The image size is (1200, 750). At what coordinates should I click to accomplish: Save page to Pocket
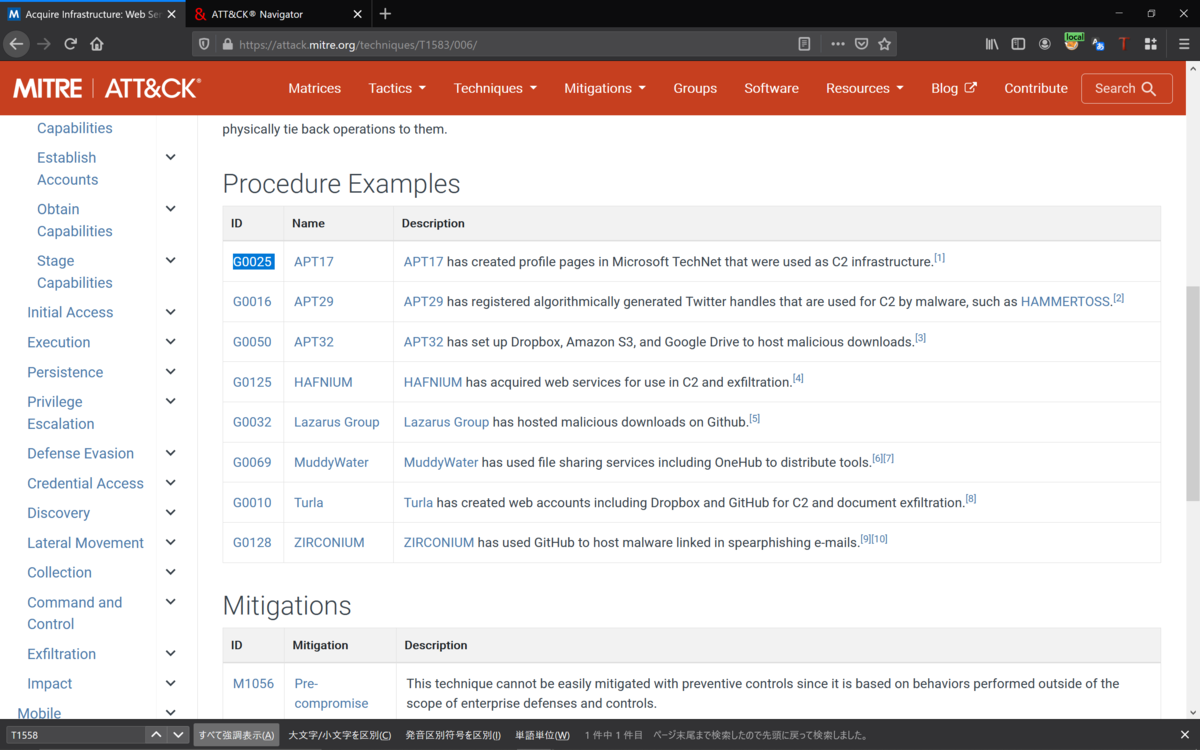pyautogui.click(x=861, y=44)
